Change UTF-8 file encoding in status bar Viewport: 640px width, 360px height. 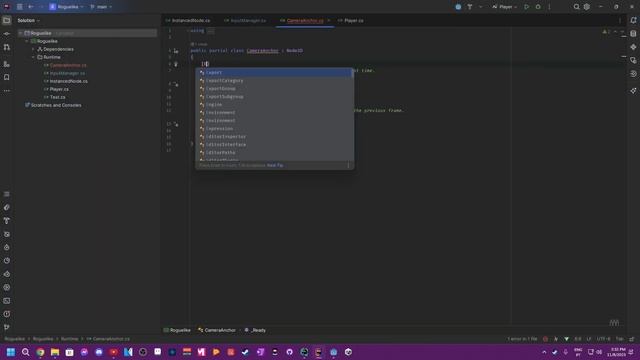pyautogui.click(x=603, y=339)
